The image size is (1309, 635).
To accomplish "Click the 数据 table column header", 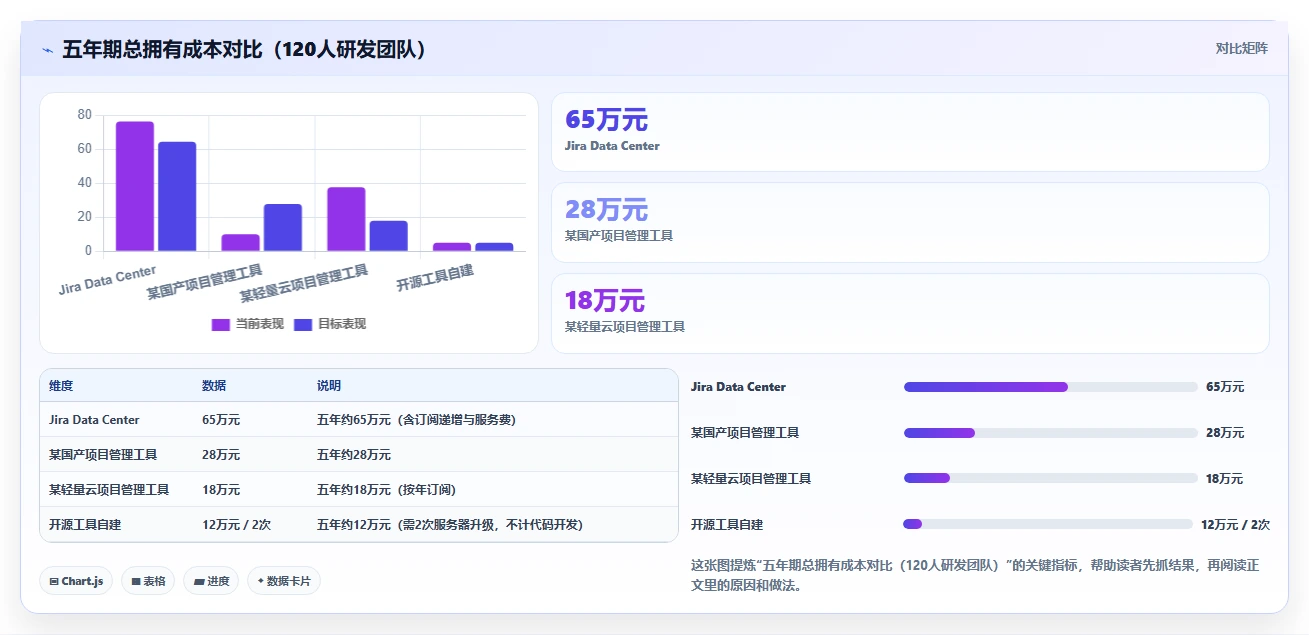I will point(214,386).
